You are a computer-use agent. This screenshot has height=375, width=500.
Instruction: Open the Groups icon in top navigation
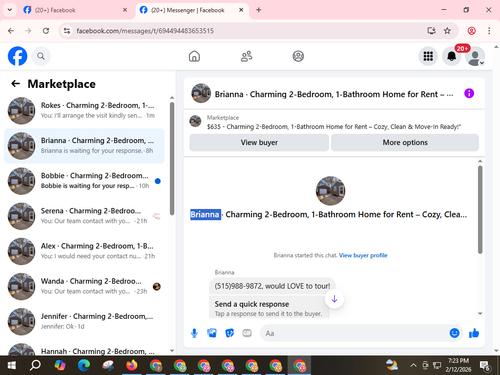tap(298, 56)
